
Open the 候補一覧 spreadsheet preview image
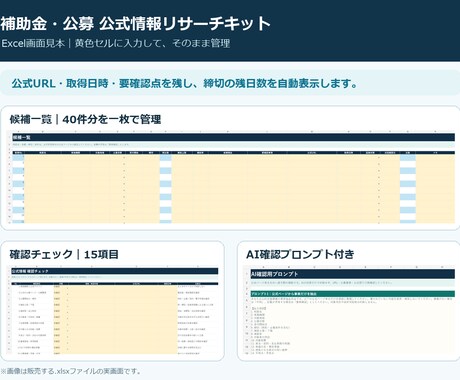pyautogui.click(x=231, y=177)
